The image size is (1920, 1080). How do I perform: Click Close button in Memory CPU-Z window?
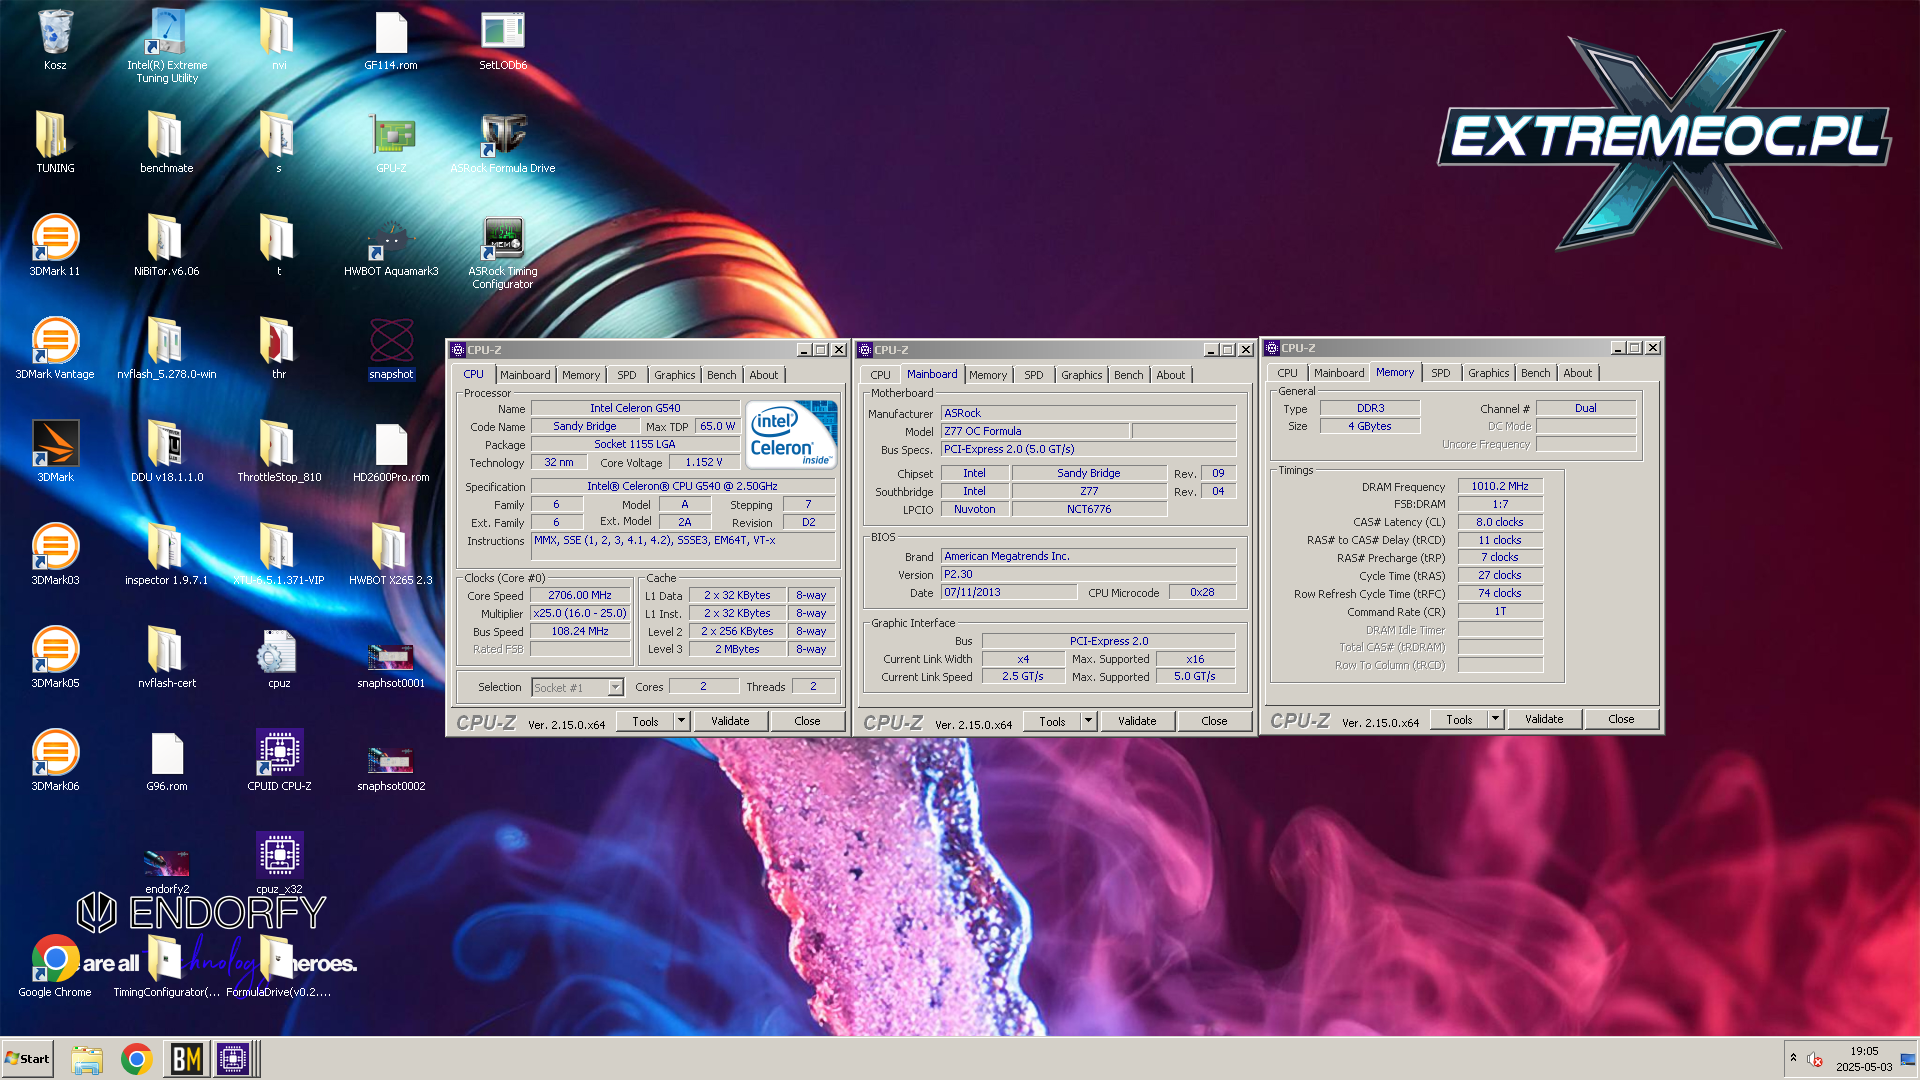point(1621,719)
